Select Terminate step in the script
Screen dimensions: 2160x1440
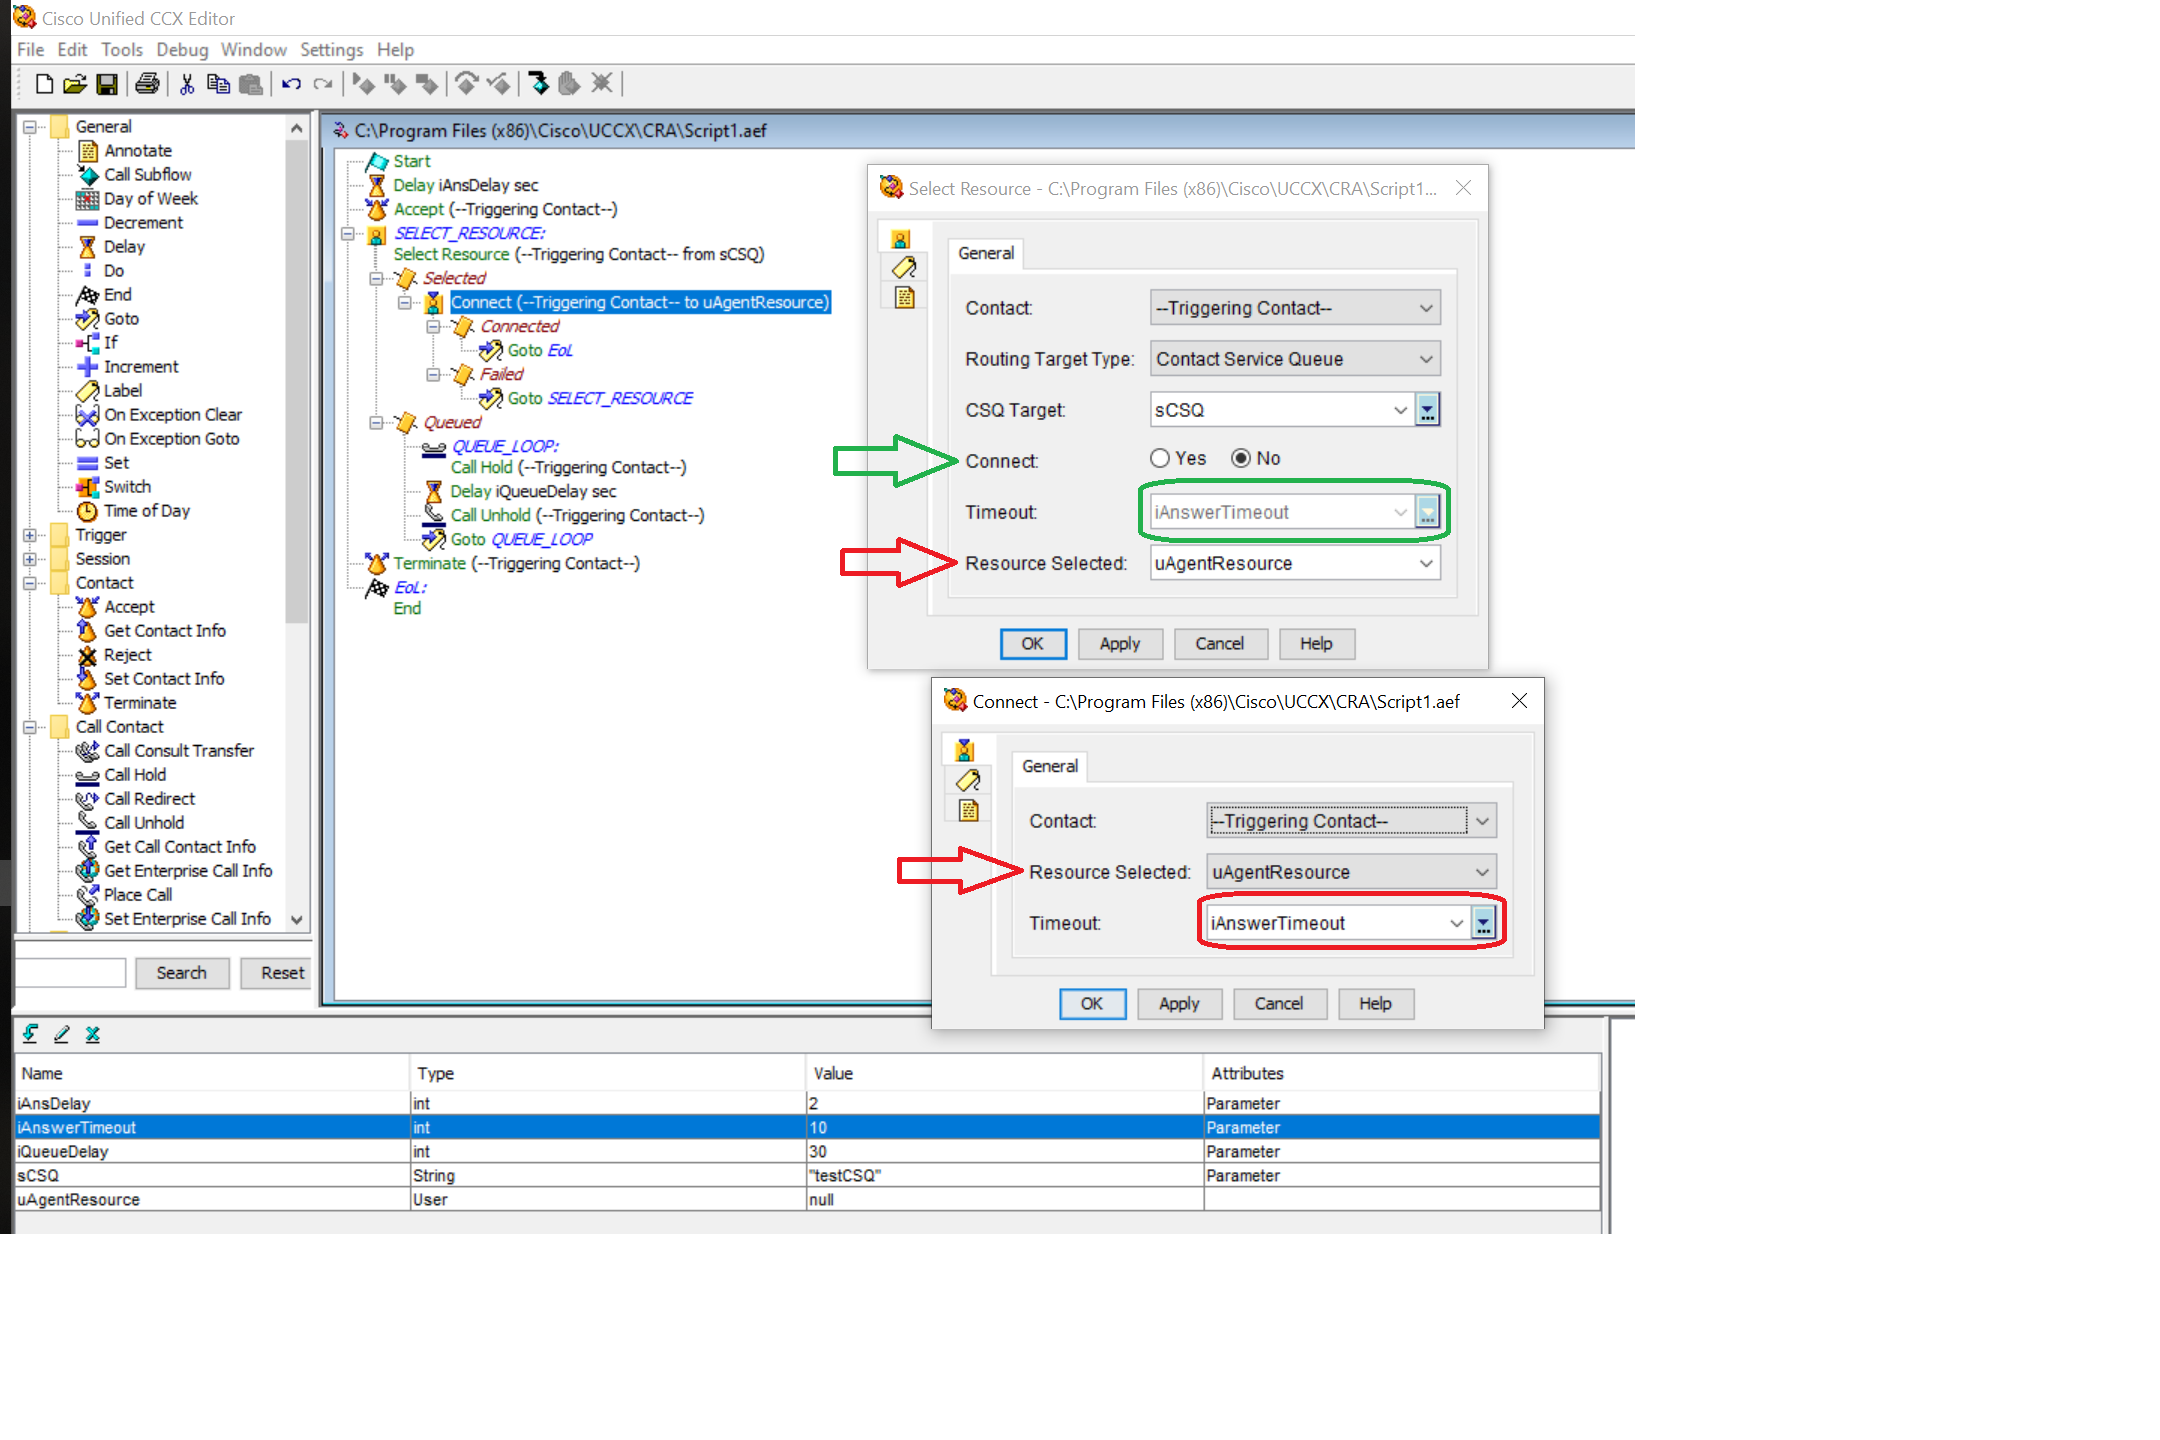click(x=516, y=564)
